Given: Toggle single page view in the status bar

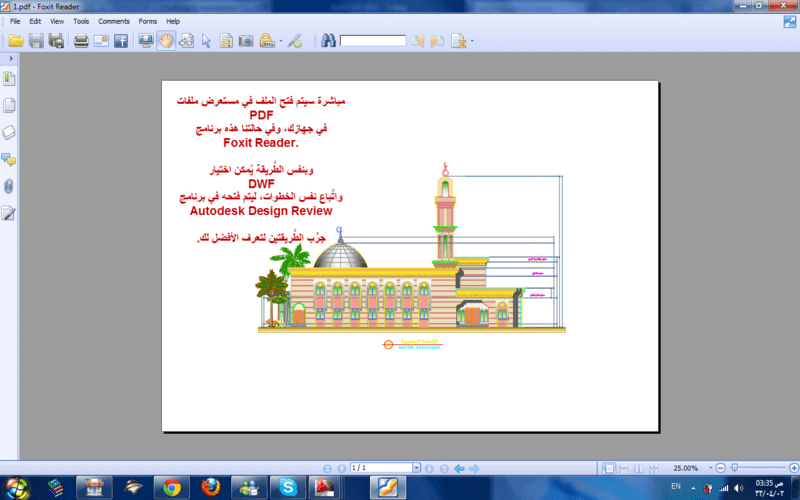Looking at the screenshot, I should [x=607, y=468].
